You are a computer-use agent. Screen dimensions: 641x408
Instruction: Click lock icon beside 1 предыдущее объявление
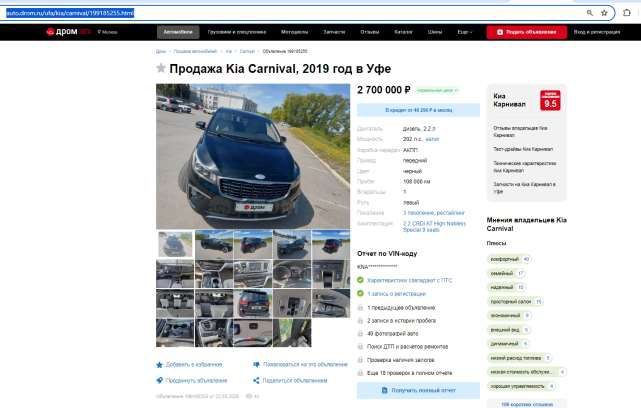pos(360,308)
